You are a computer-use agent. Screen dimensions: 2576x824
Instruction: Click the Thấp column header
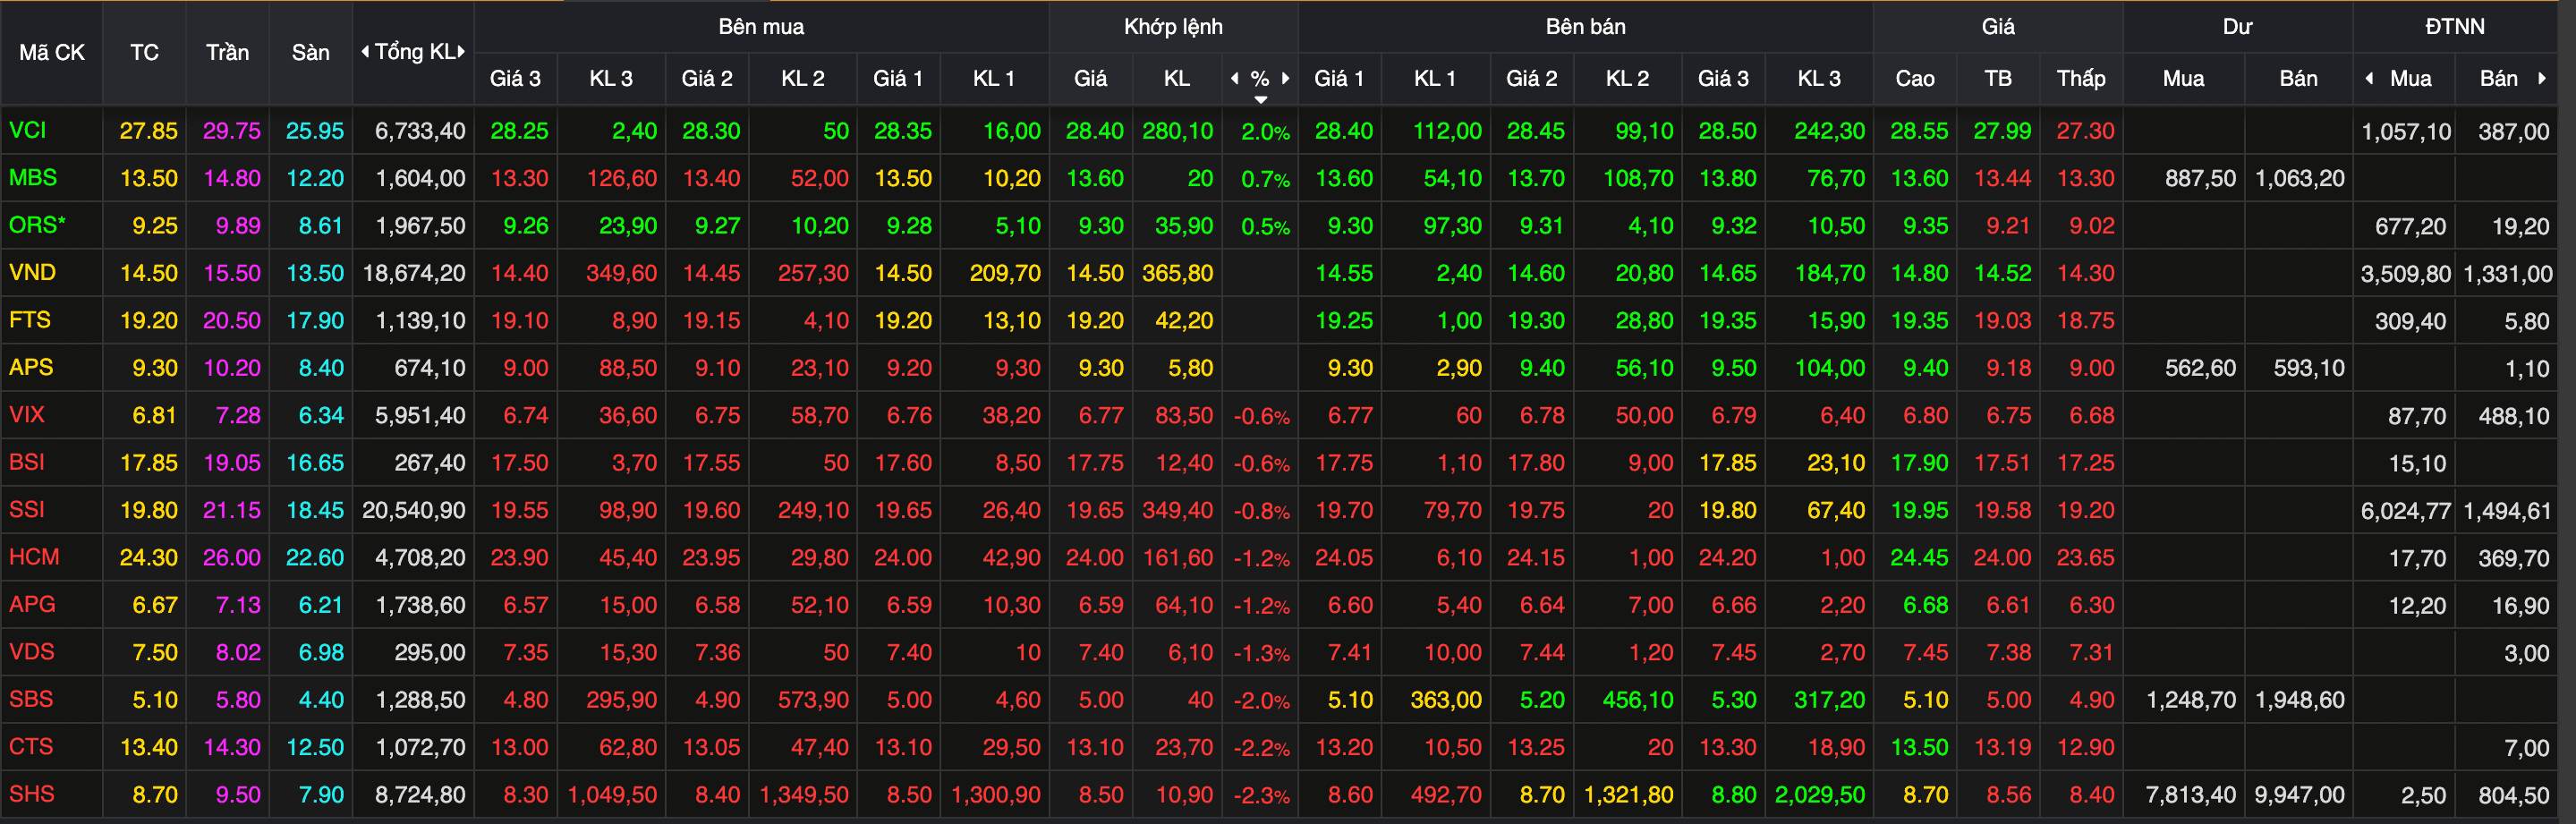[2081, 78]
